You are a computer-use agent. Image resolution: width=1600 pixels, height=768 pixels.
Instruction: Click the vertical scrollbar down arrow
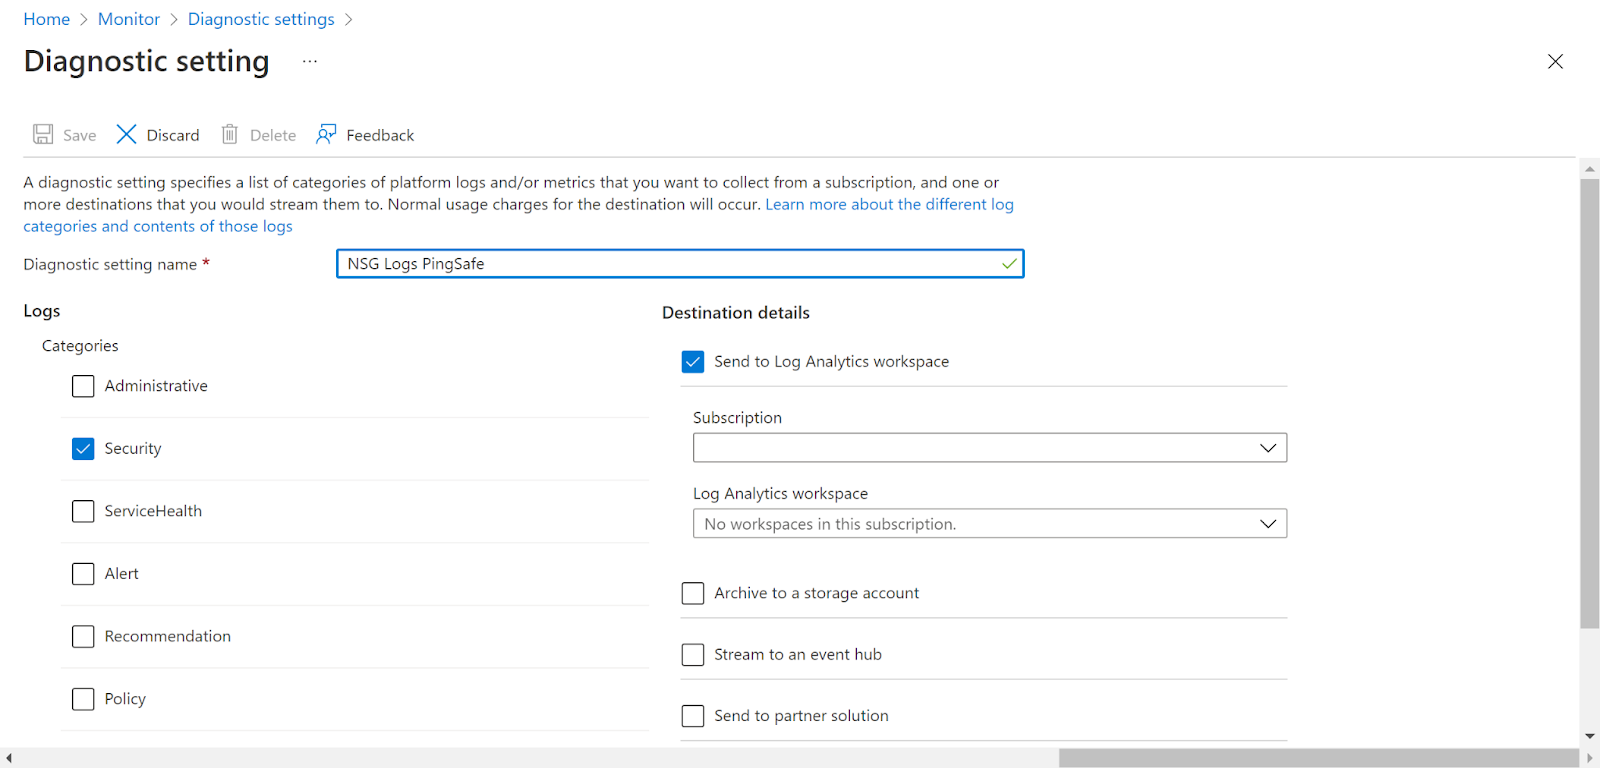tap(1589, 736)
